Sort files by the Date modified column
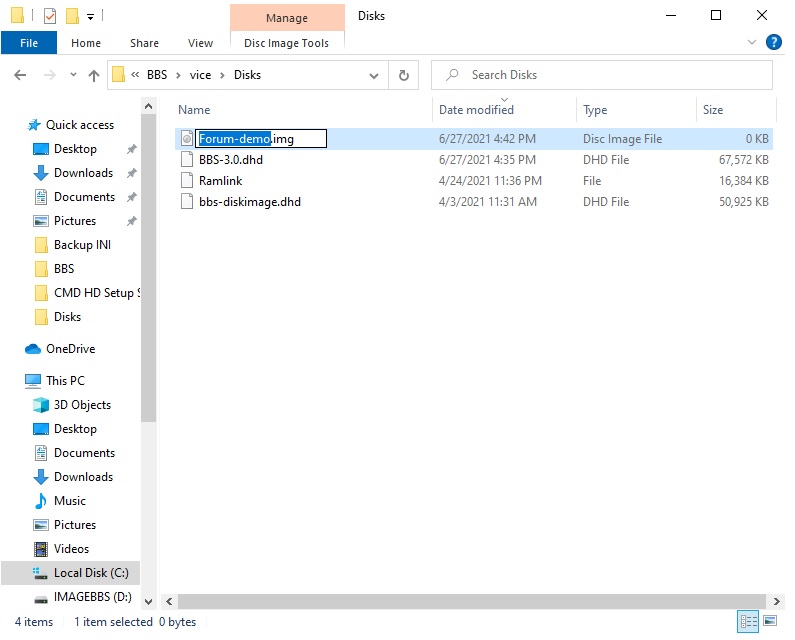The image size is (795, 640). click(x=476, y=110)
